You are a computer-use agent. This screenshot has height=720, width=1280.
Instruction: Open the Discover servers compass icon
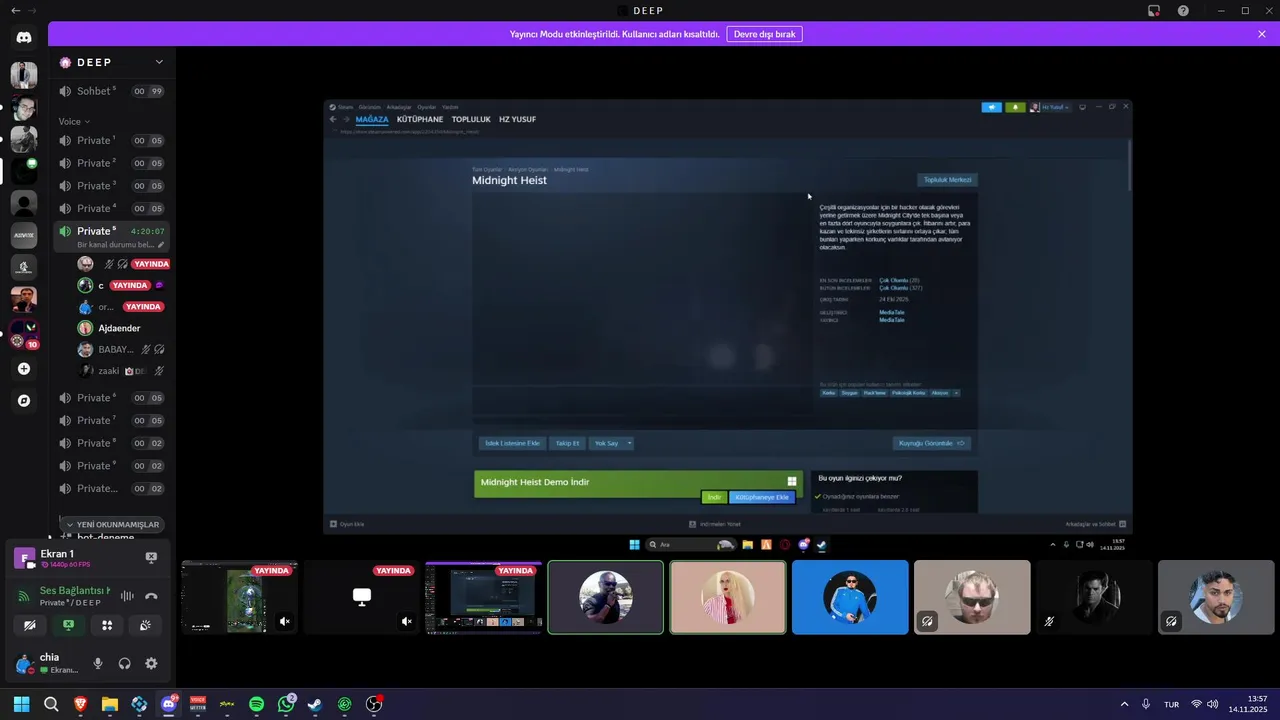coord(24,401)
